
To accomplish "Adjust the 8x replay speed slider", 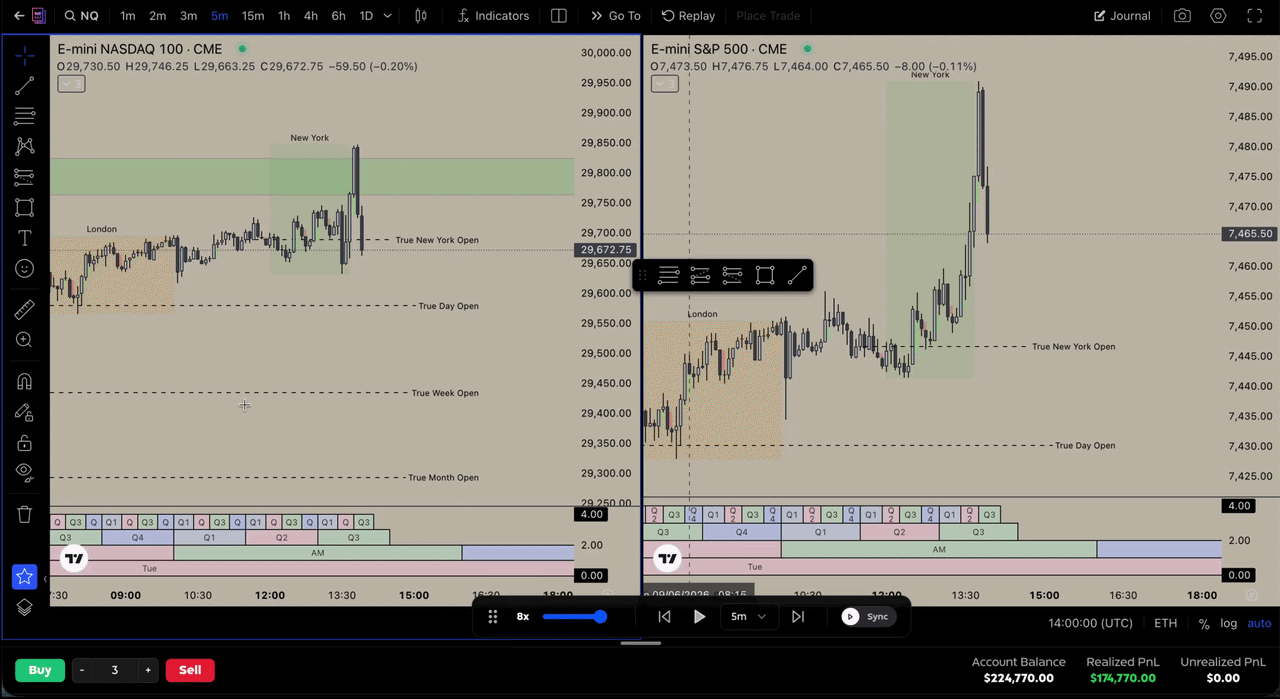I will tap(573, 616).
